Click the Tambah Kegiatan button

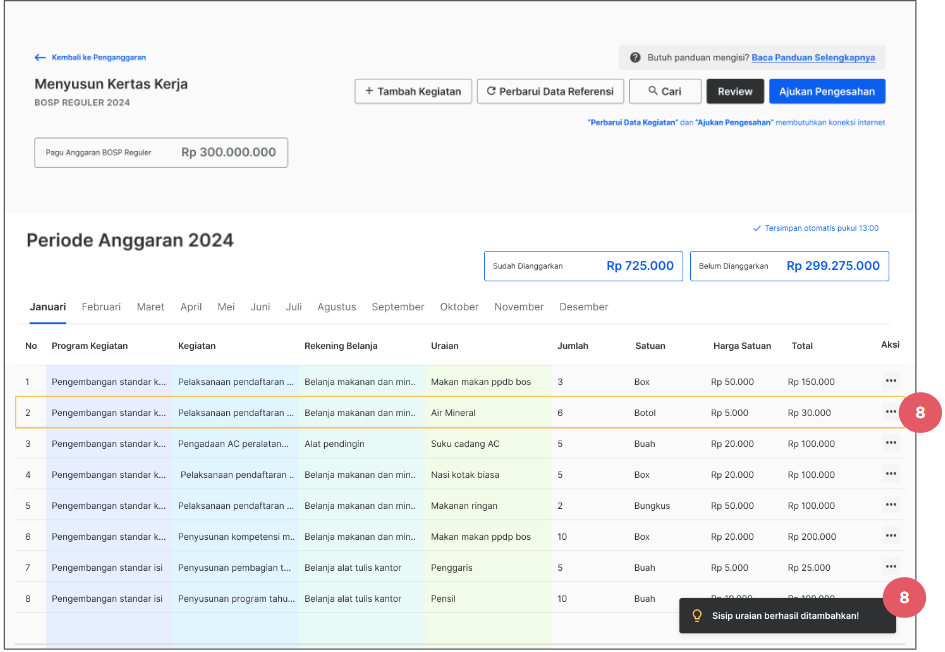[413, 92]
